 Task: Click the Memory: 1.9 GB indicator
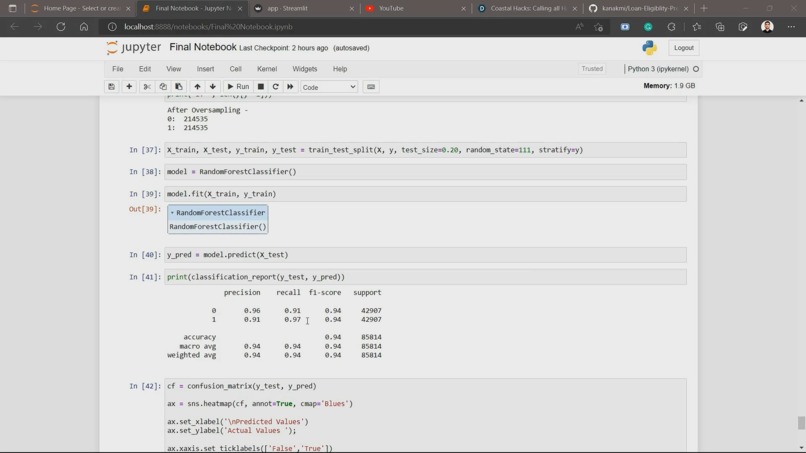pyautogui.click(x=669, y=86)
